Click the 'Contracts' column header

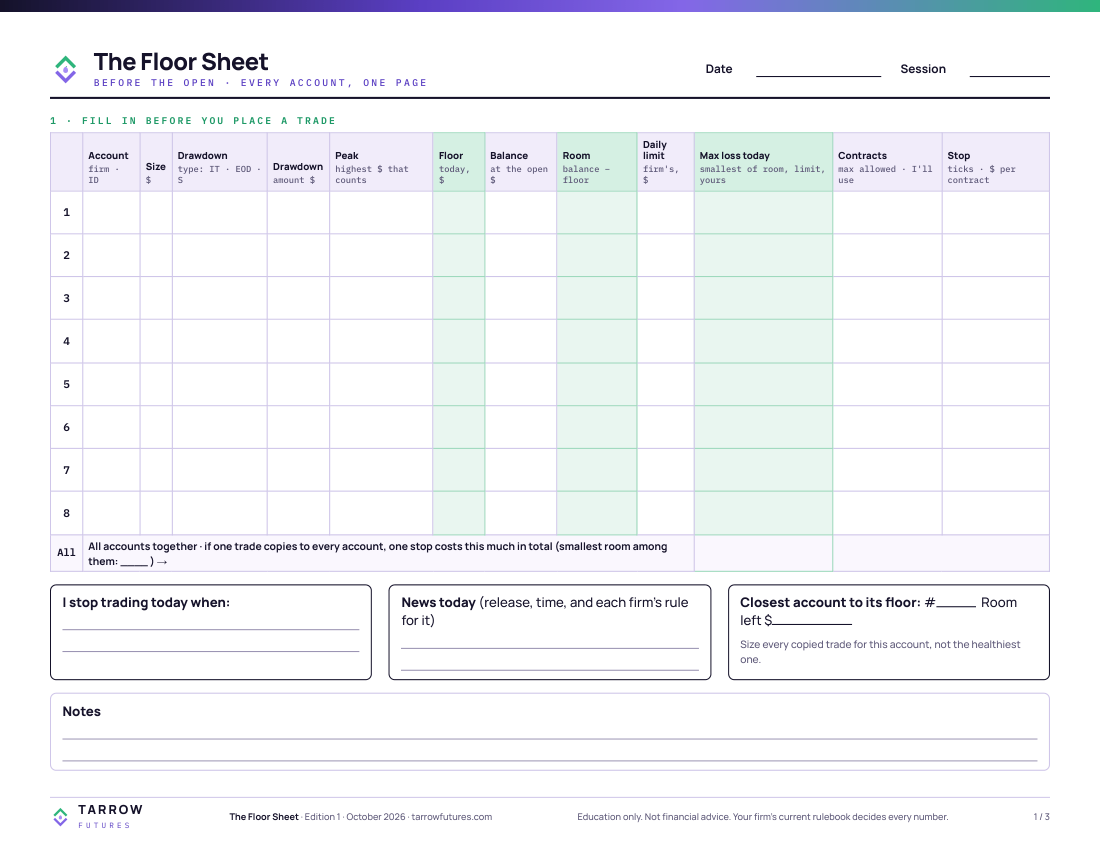pyautogui.click(x=887, y=162)
